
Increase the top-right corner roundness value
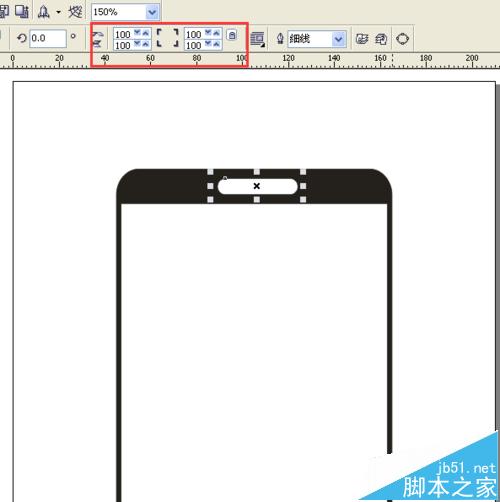(217, 33)
